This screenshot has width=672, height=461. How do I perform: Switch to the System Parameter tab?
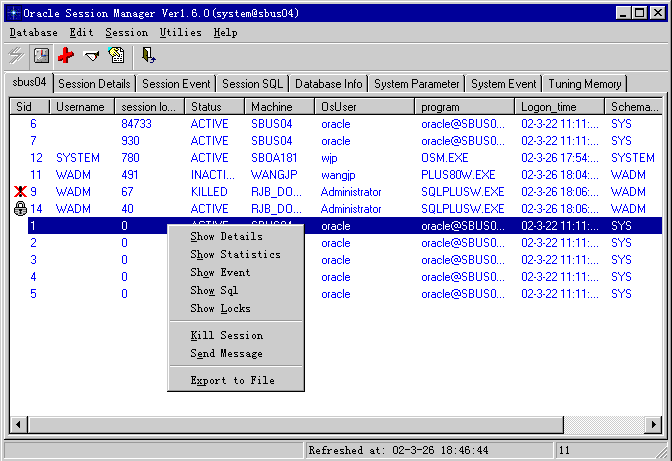pyautogui.click(x=417, y=84)
